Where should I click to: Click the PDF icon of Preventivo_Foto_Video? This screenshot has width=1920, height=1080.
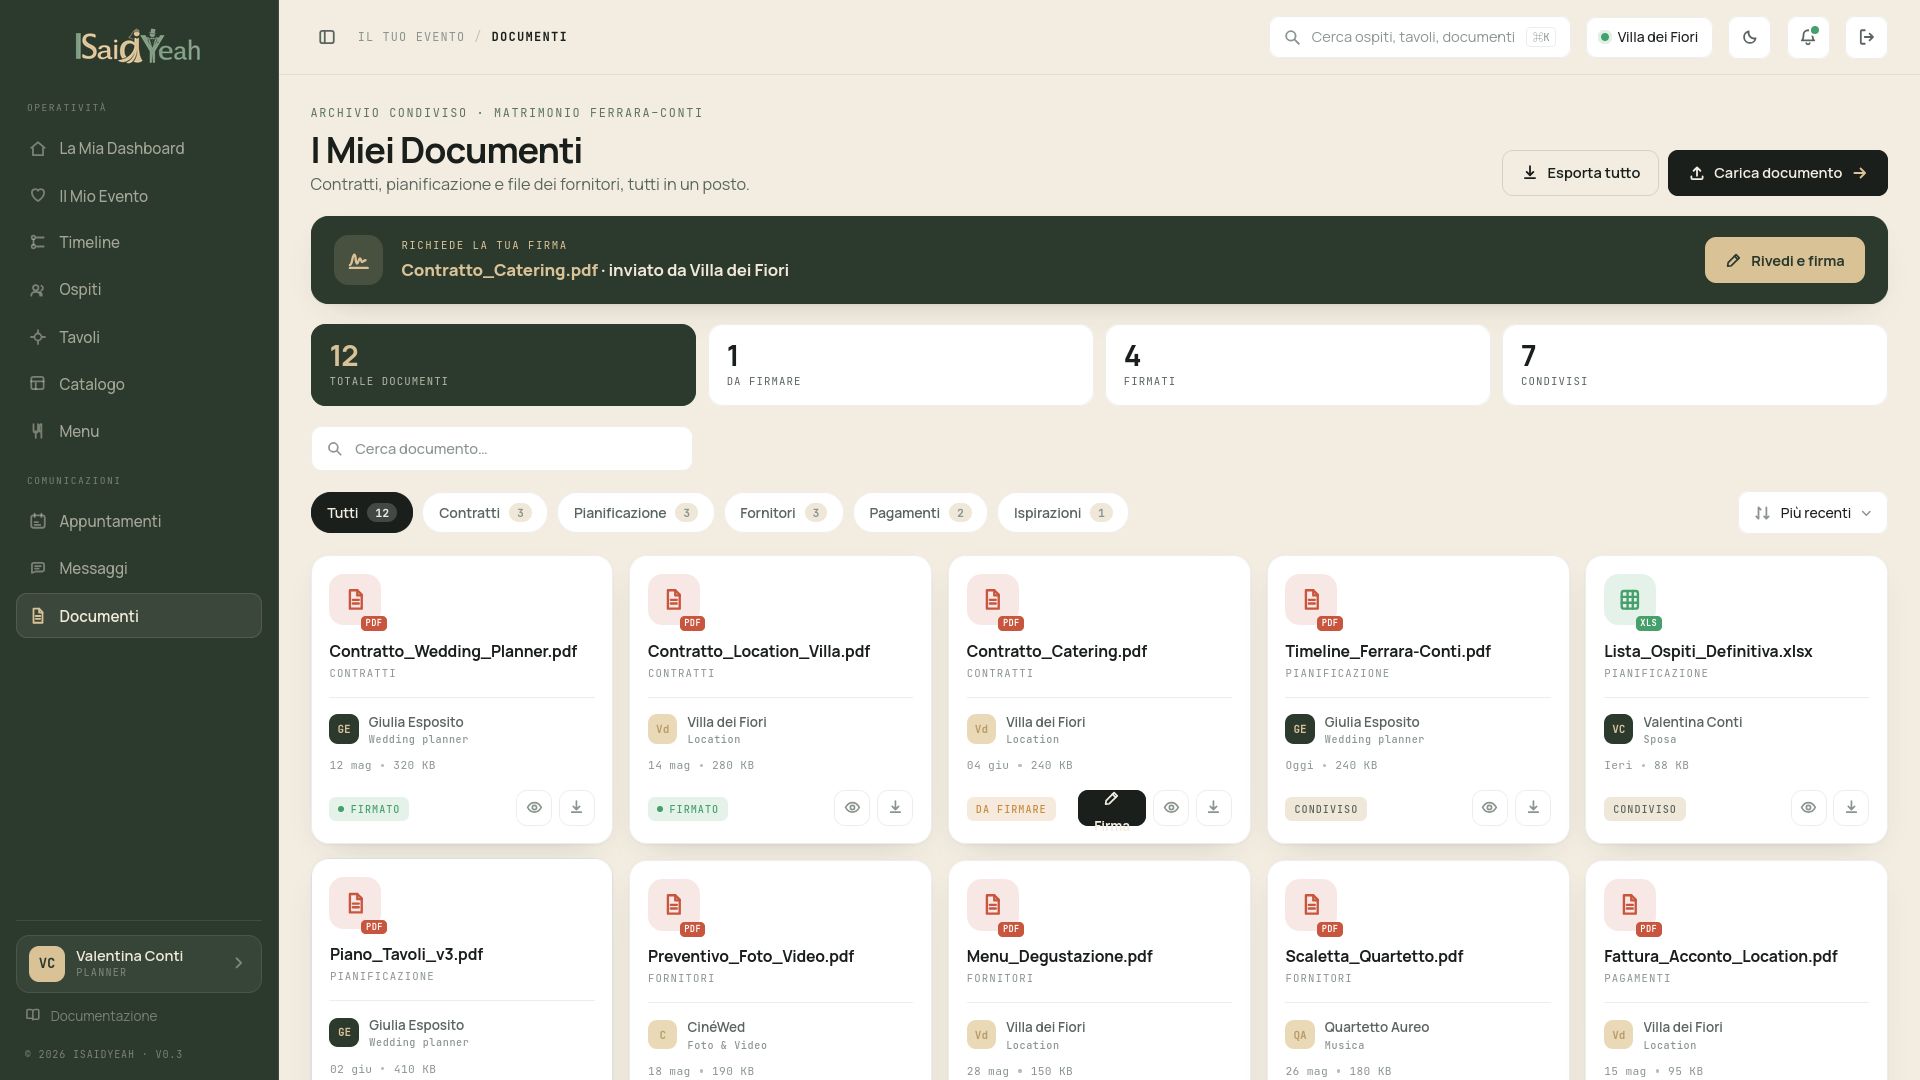coord(674,905)
